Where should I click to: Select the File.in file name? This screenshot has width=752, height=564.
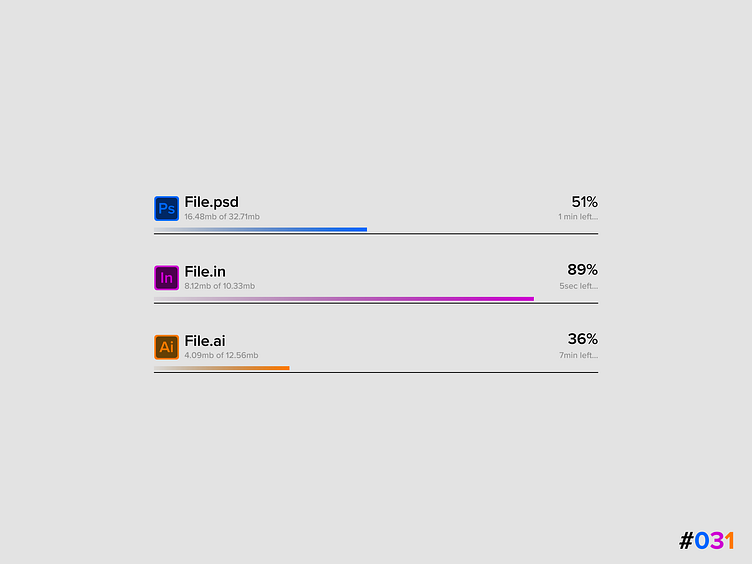pos(205,271)
